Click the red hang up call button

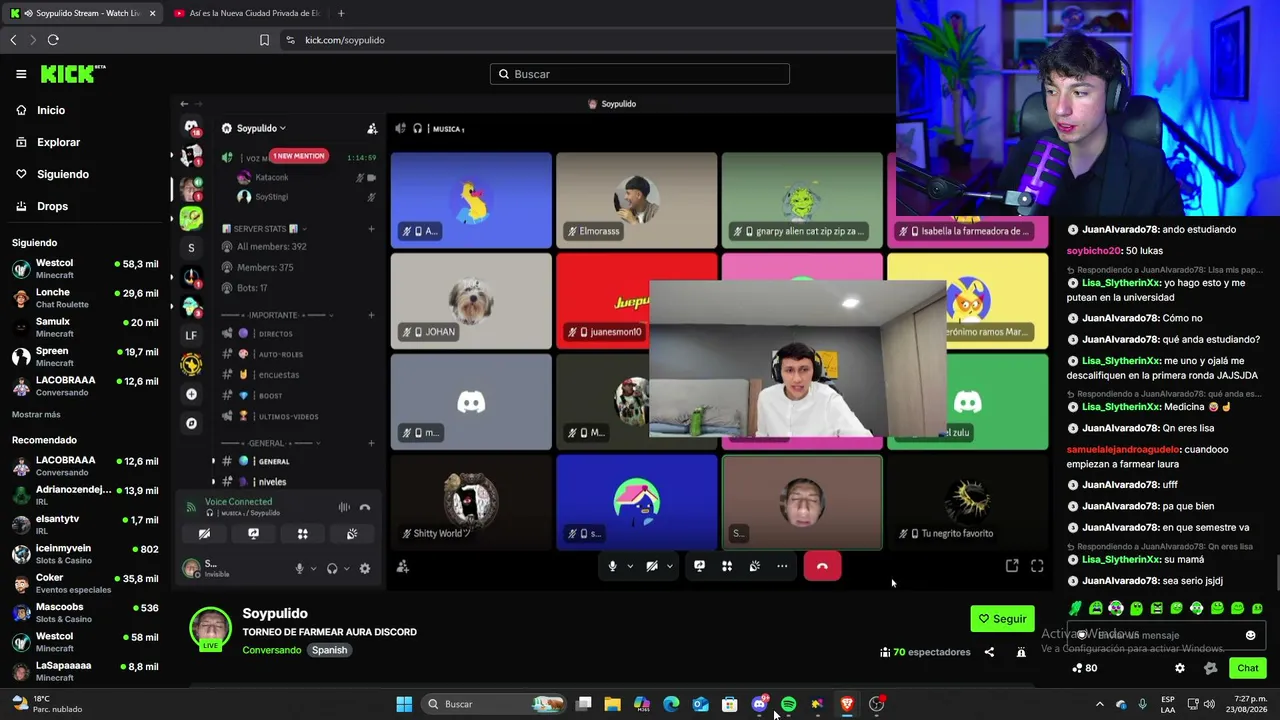coord(822,566)
